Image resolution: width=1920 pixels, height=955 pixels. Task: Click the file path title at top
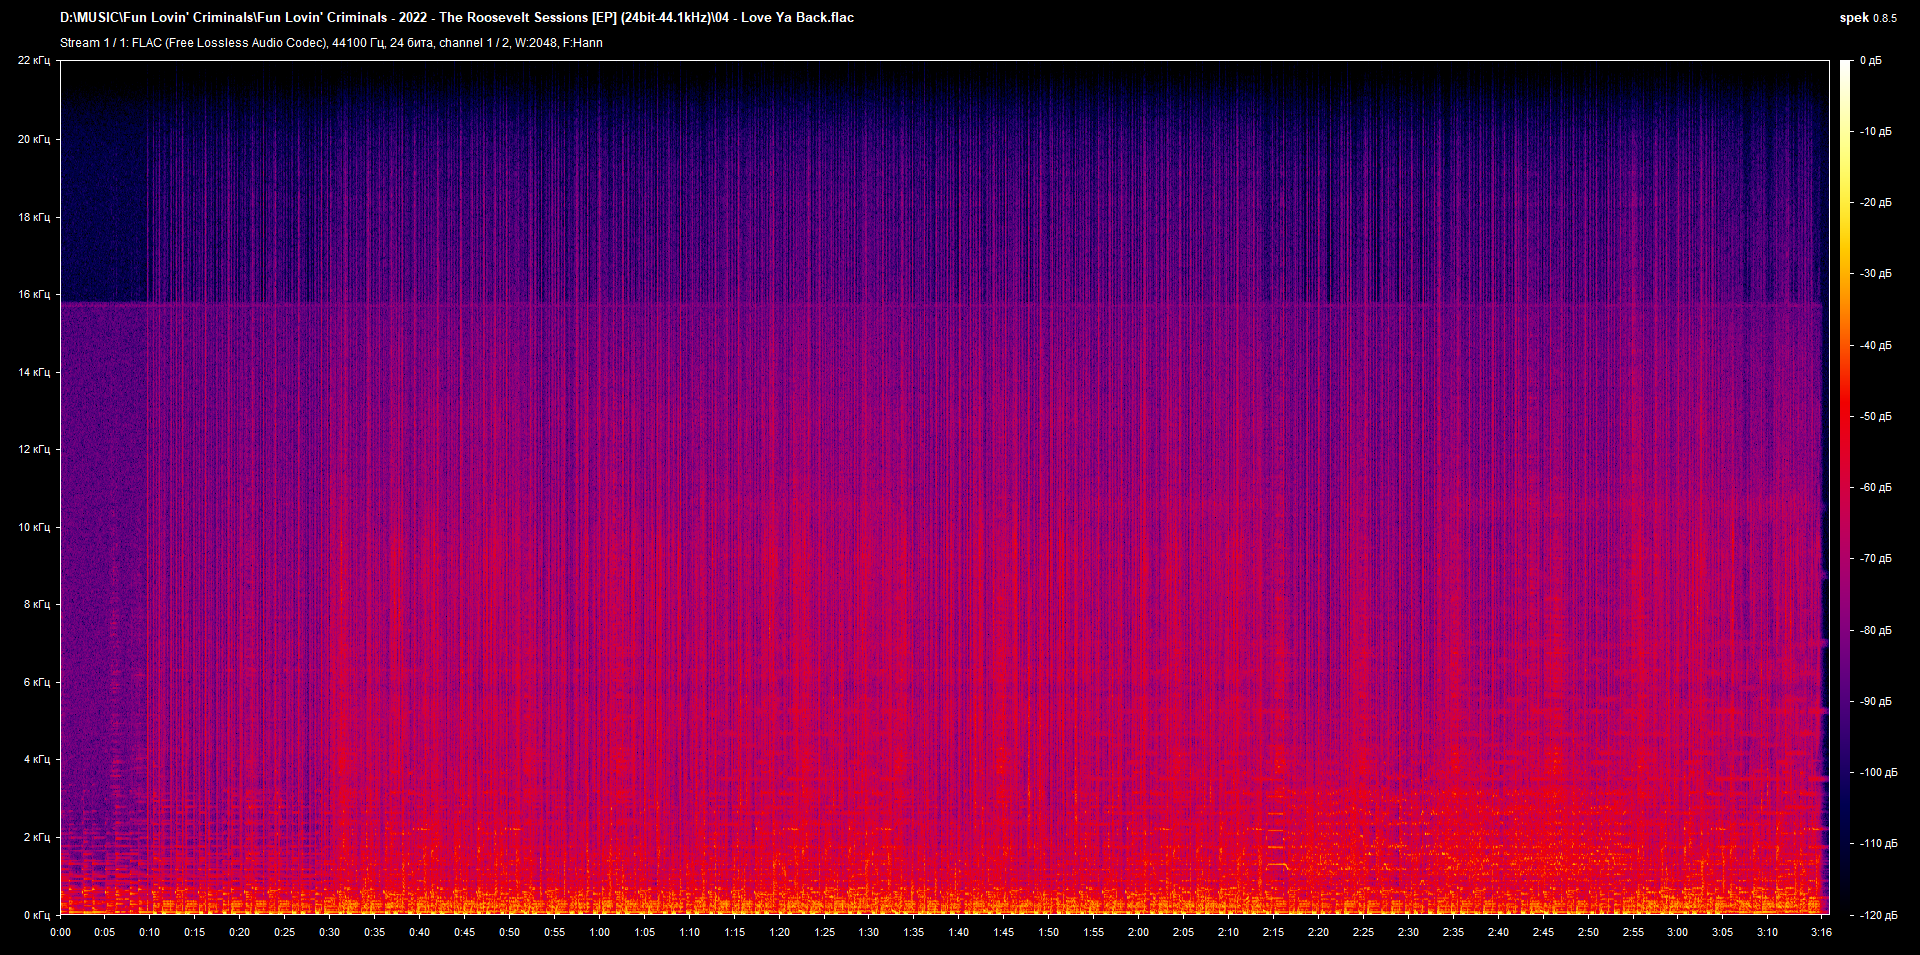click(x=456, y=17)
